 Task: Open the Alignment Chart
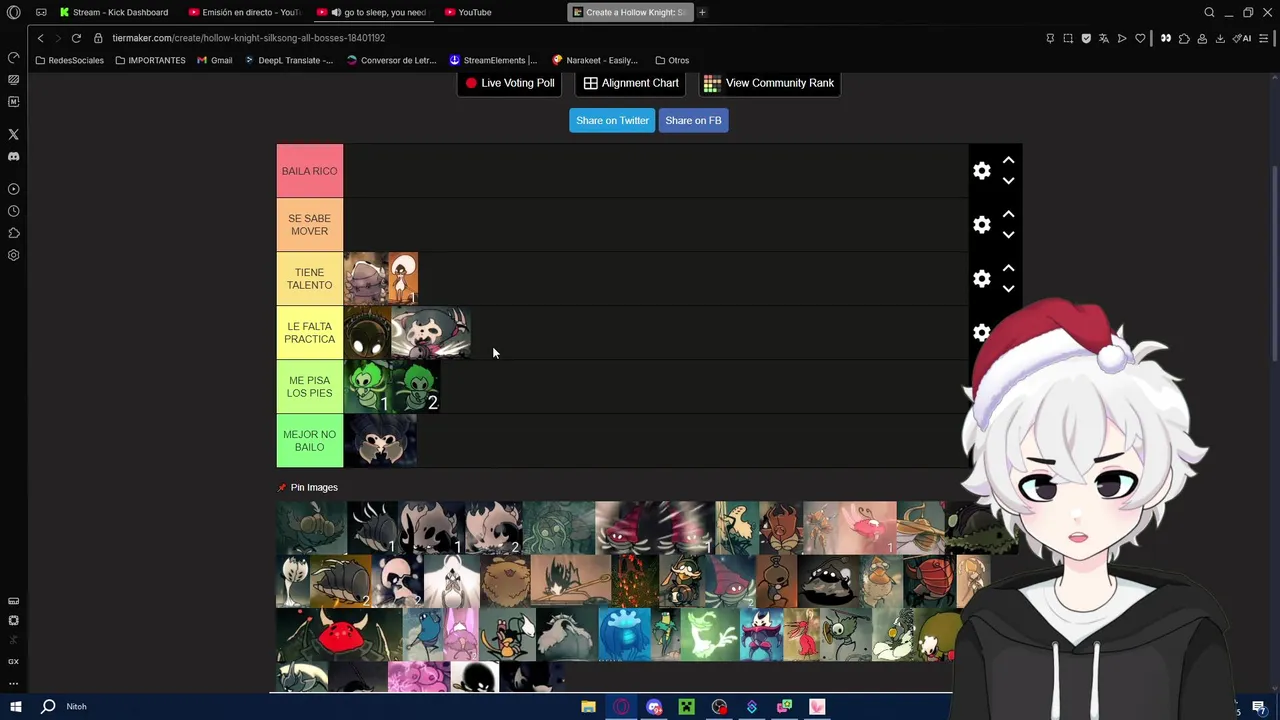coord(631,83)
